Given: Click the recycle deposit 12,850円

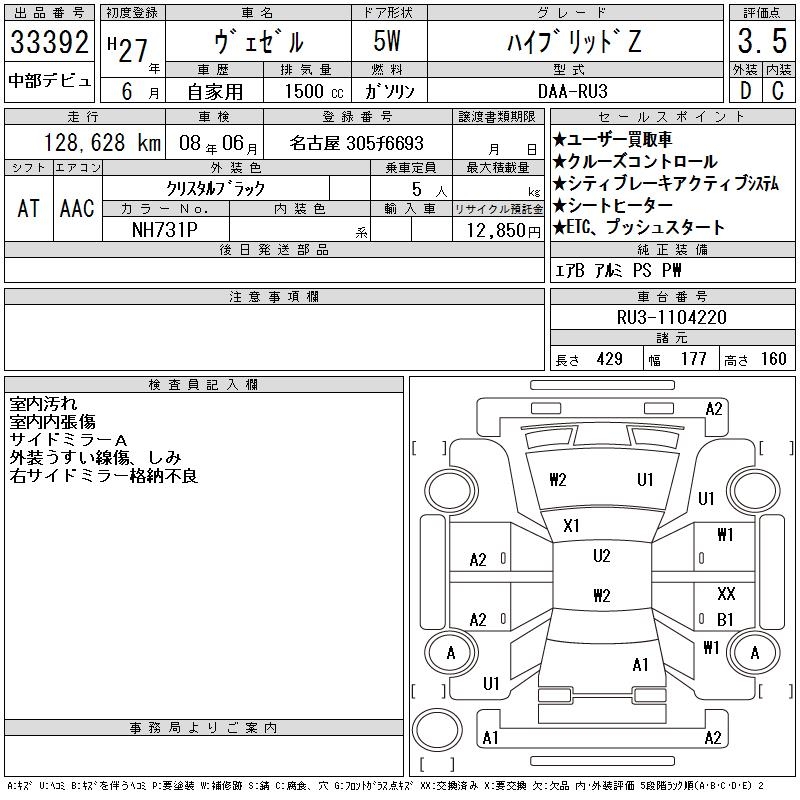Looking at the screenshot, I should pos(503,231).
